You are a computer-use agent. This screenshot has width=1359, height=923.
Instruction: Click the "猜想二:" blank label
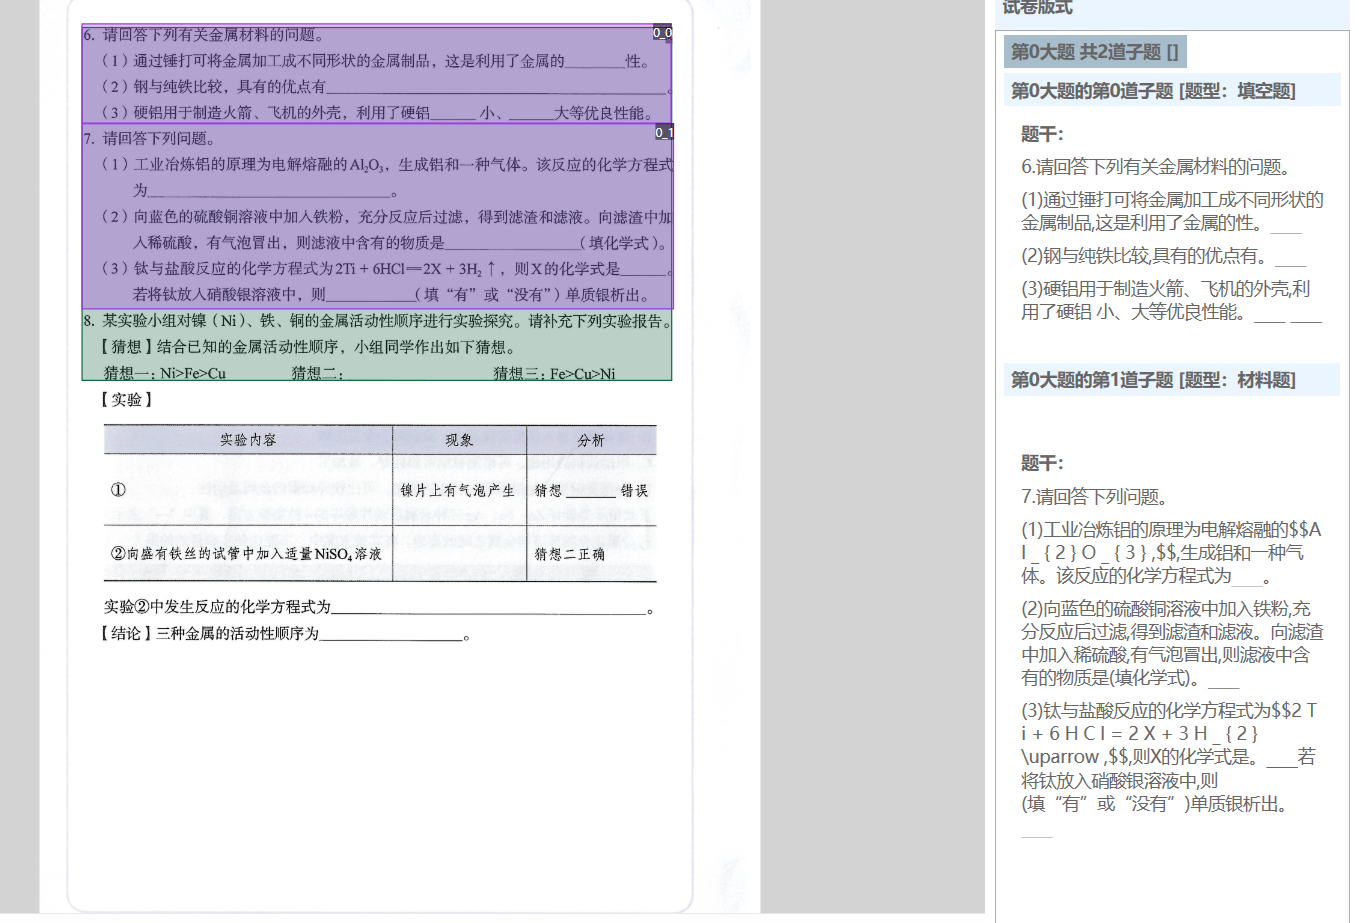click(318, 373)
